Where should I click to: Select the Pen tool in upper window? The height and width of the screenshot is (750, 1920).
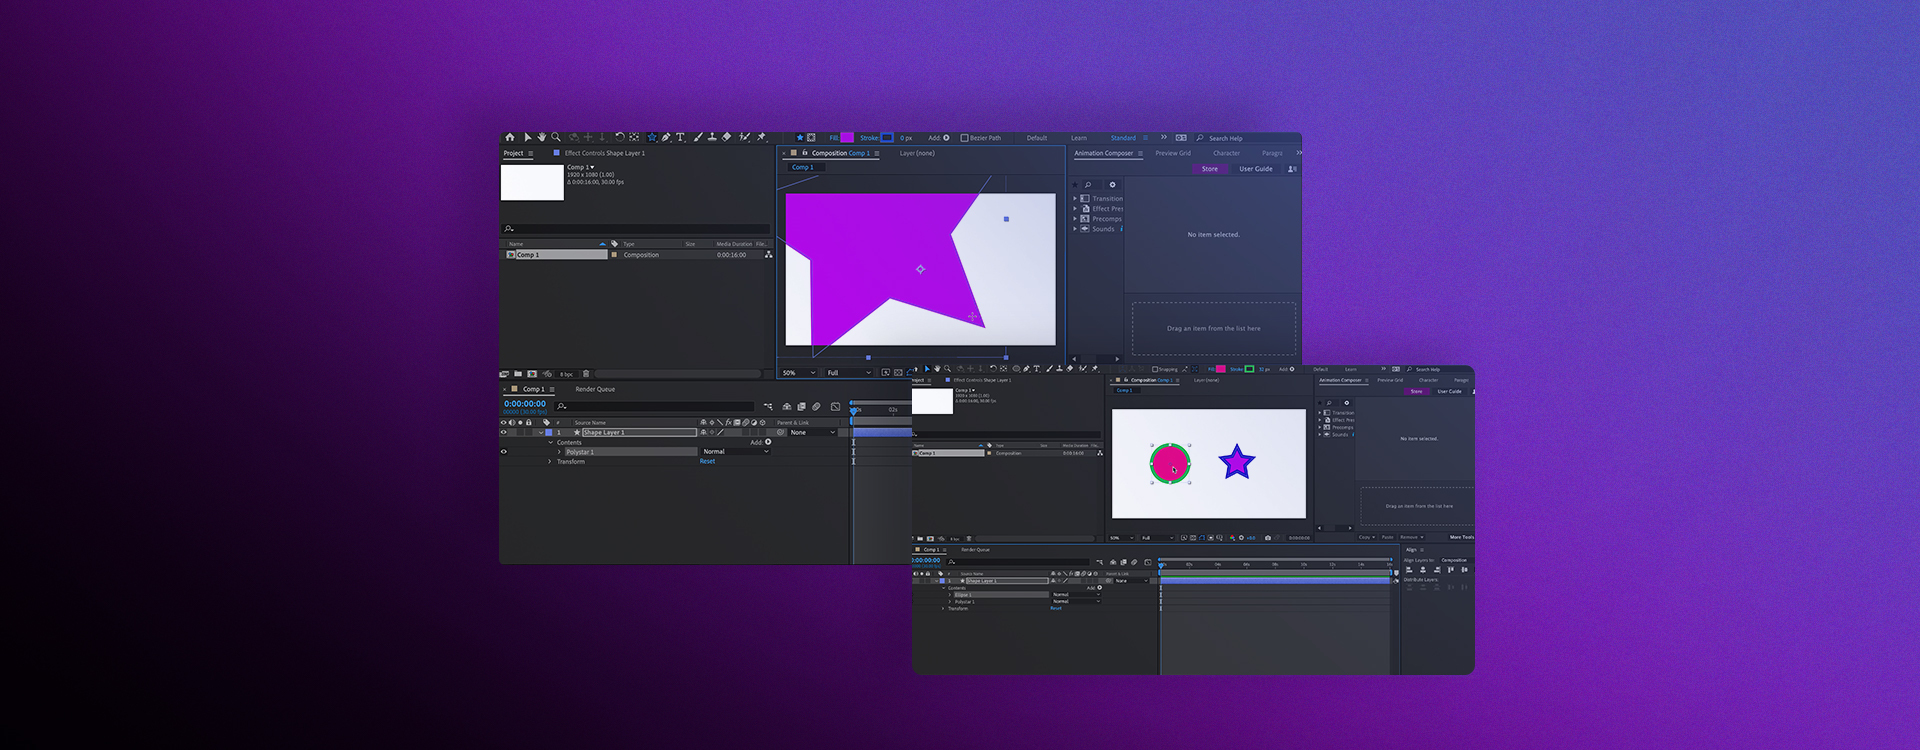coord(666,137)
